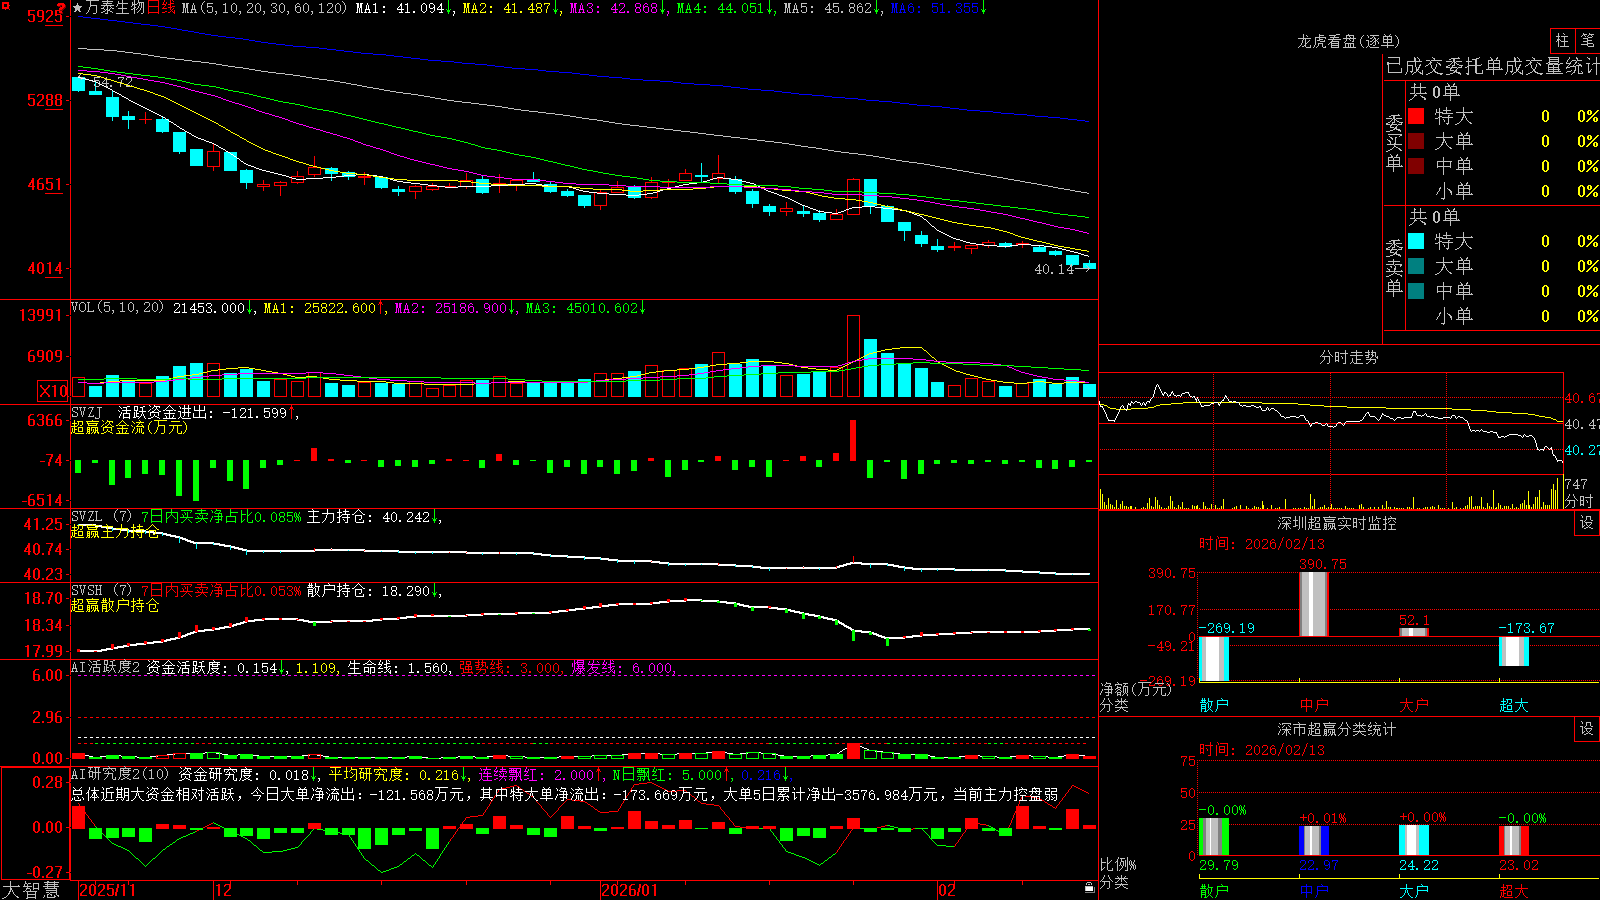Click the MA1: 41.094 value
The width and height of the screenshot is (1600, 900).
pos(404,8)
